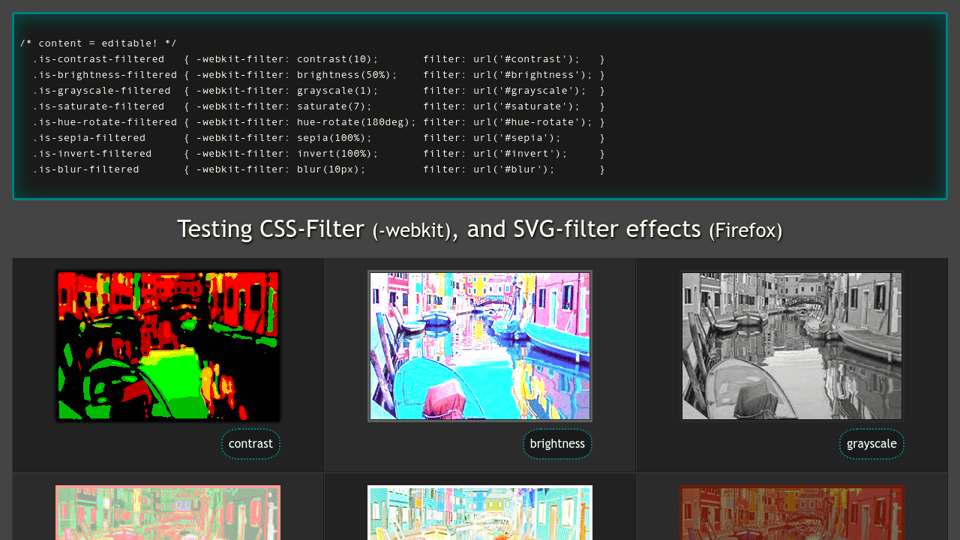Click the partially visible photo below grayscale

click(791, 512)
